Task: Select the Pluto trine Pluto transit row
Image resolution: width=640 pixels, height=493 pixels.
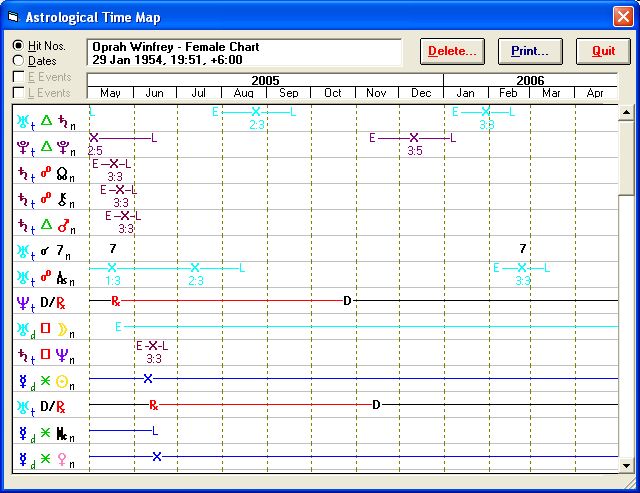Action: click(45, 147)
